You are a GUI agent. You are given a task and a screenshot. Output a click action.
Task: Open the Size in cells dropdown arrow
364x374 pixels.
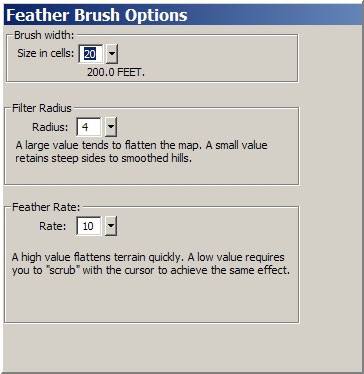112,54
